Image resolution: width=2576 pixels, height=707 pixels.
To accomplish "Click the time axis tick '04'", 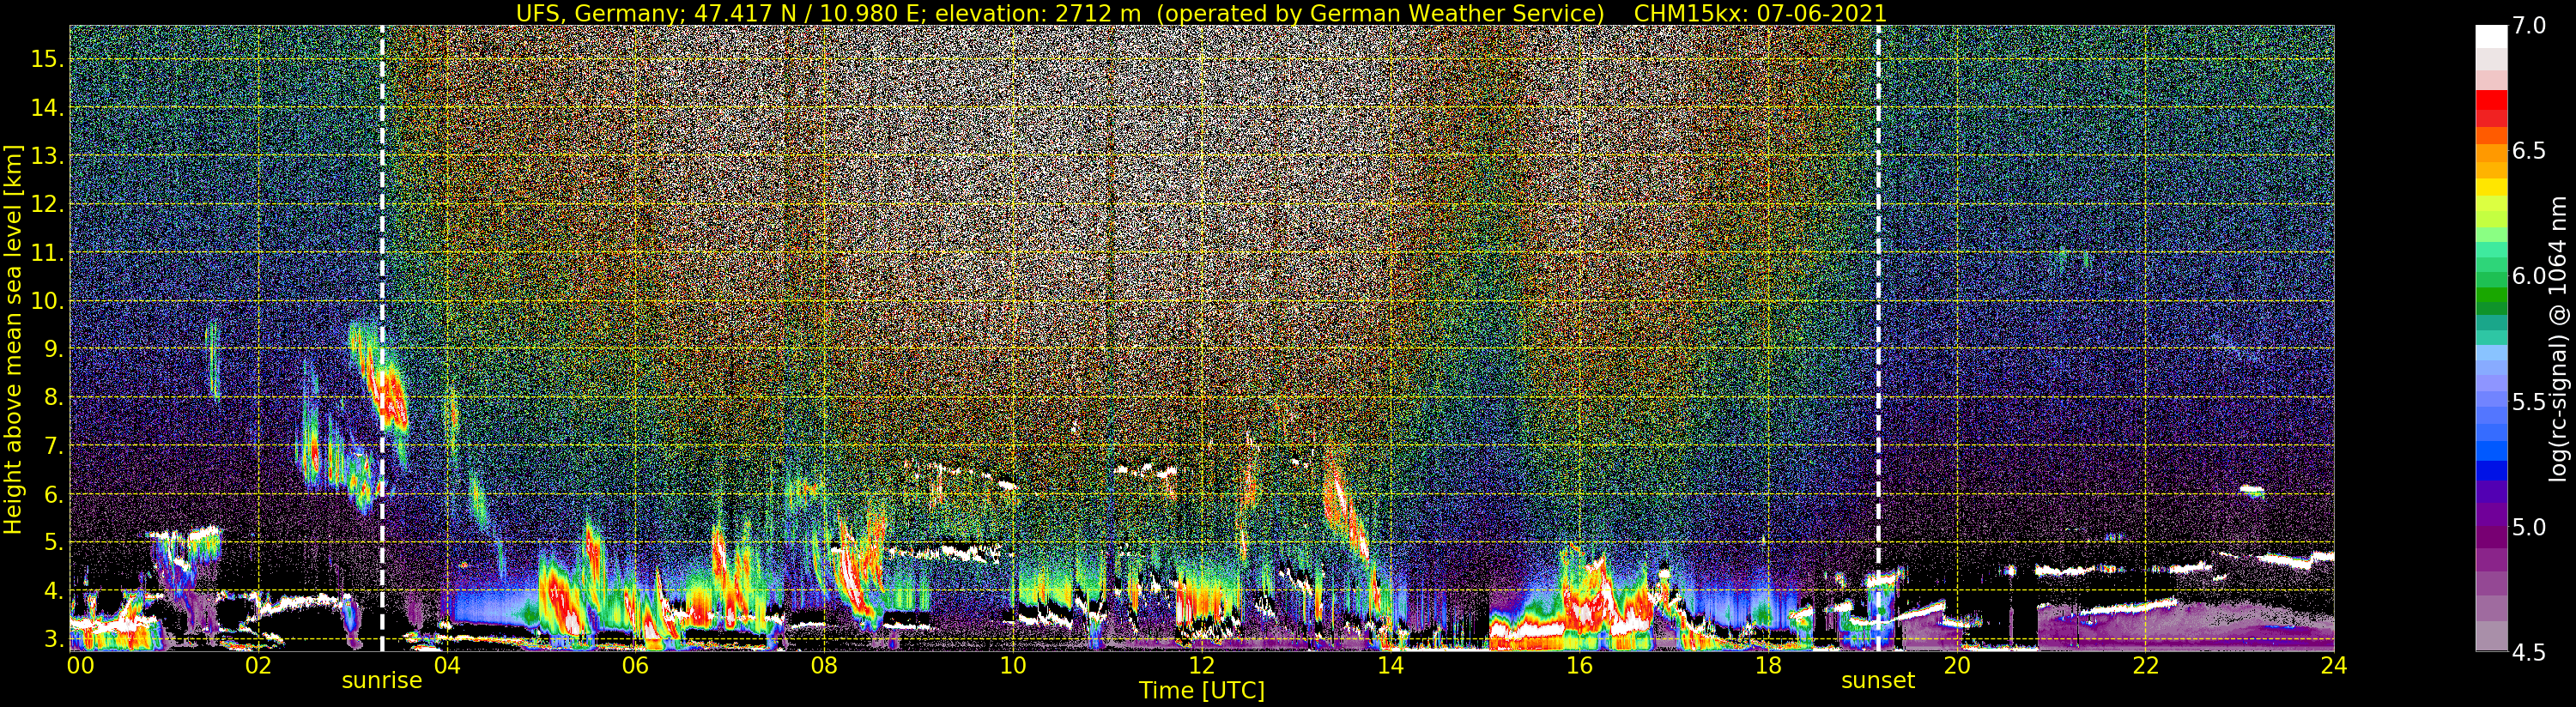I will (x=447, y=667).
